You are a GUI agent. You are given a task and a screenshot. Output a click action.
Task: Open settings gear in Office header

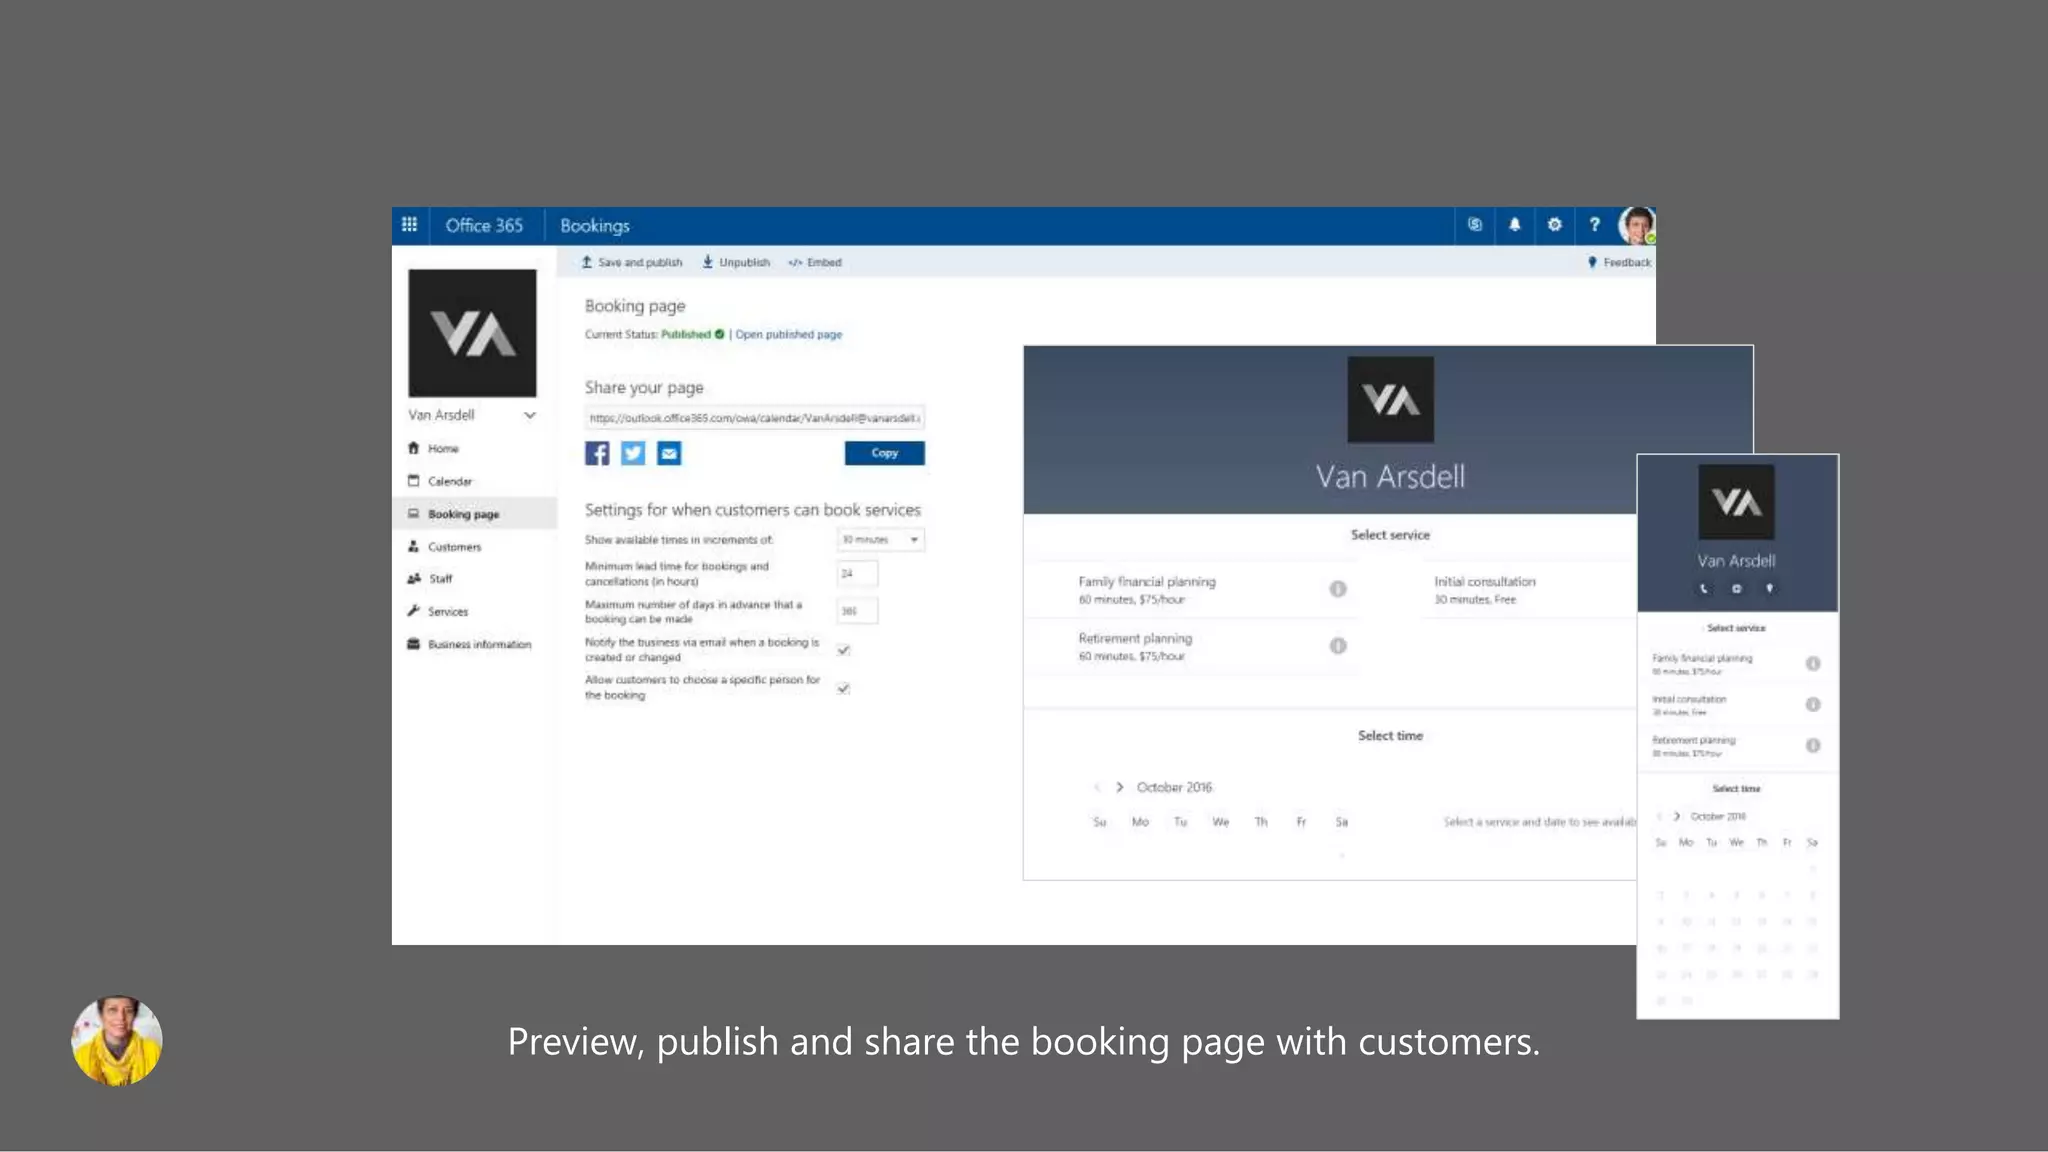(1555, 225)
